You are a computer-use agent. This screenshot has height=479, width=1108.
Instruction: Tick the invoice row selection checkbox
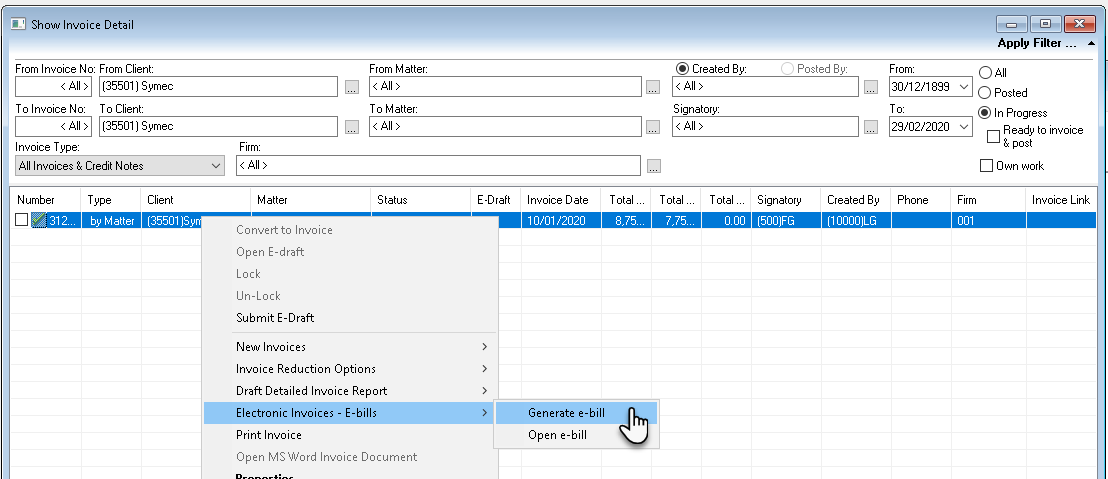point(22,220)
